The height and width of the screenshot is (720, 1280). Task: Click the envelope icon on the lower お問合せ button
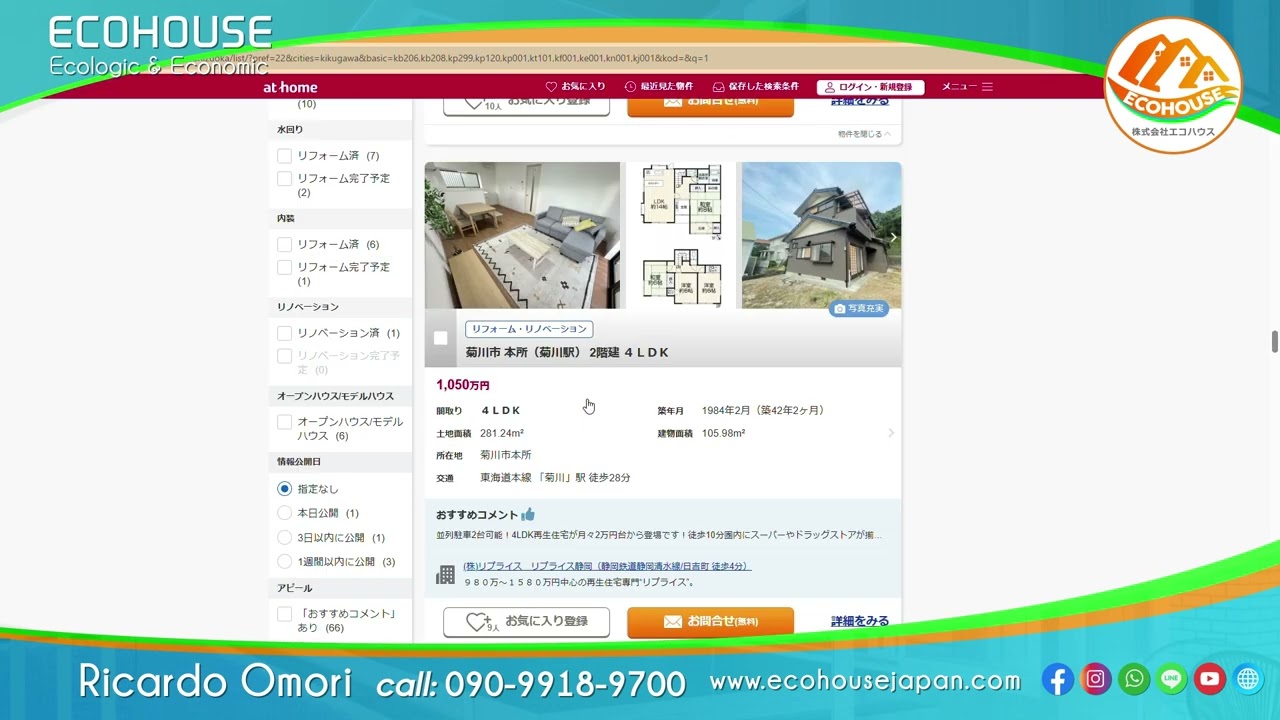(x=672, y=622)
